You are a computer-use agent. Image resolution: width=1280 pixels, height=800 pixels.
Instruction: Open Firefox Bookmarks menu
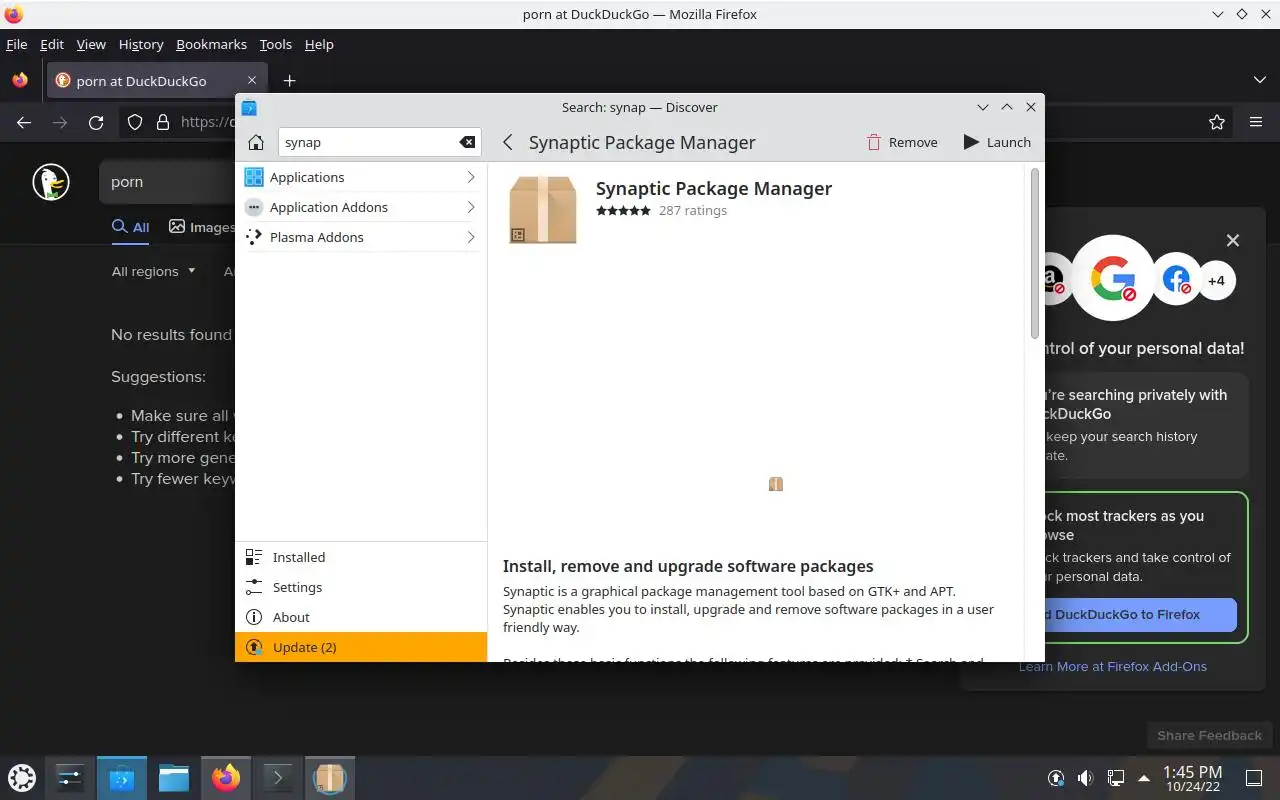coord(211,44)
